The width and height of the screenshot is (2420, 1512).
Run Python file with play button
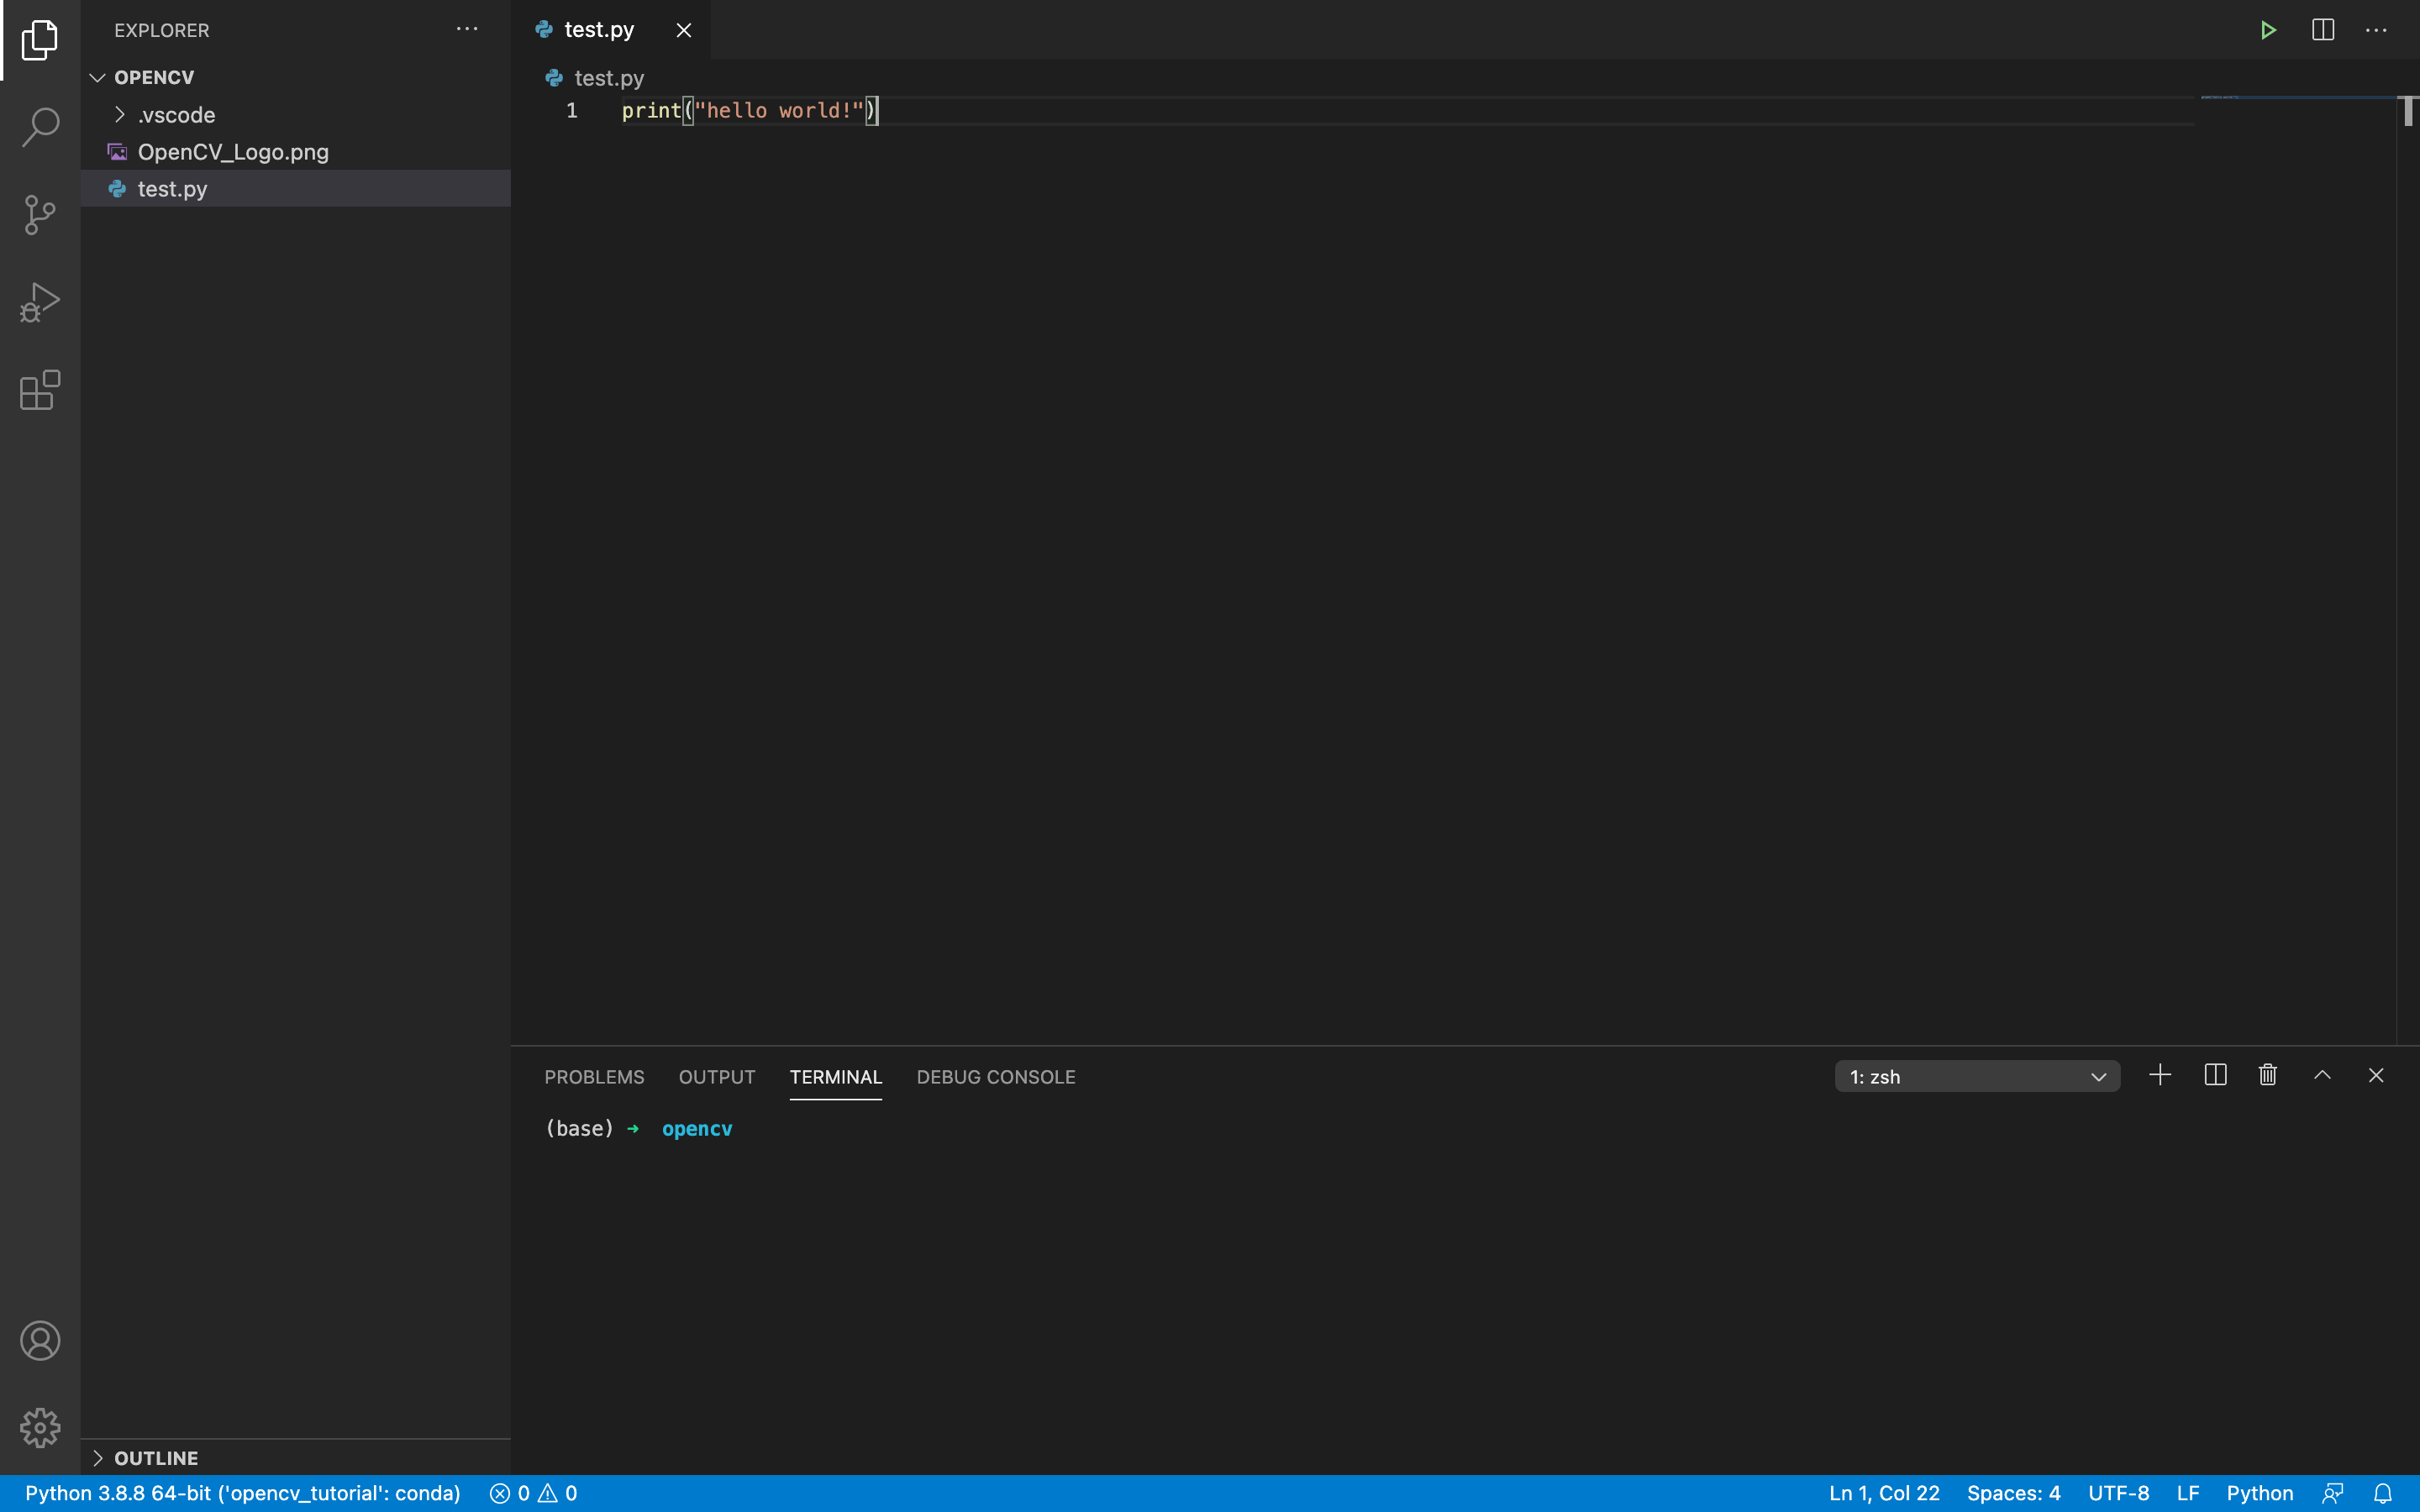2268,30
